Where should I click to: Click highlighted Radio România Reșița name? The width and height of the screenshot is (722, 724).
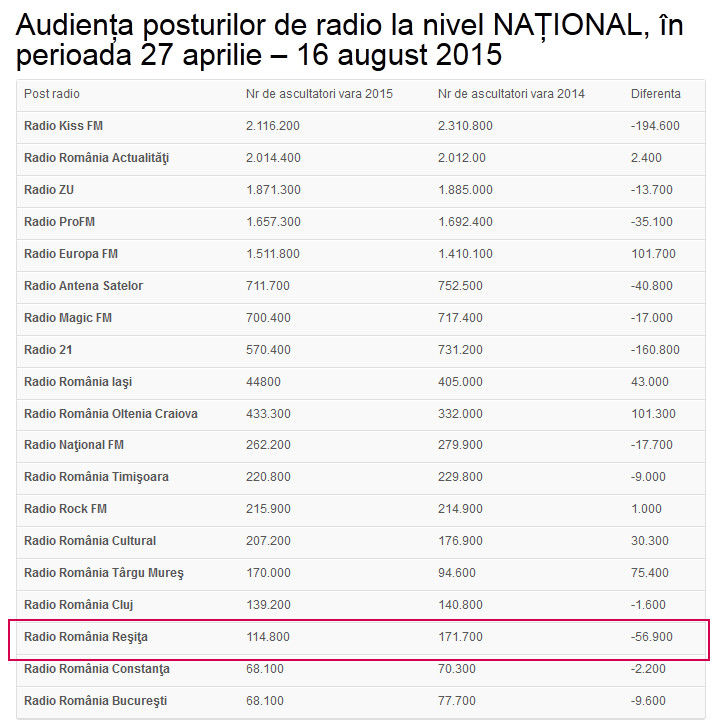(x=86, y=637)
